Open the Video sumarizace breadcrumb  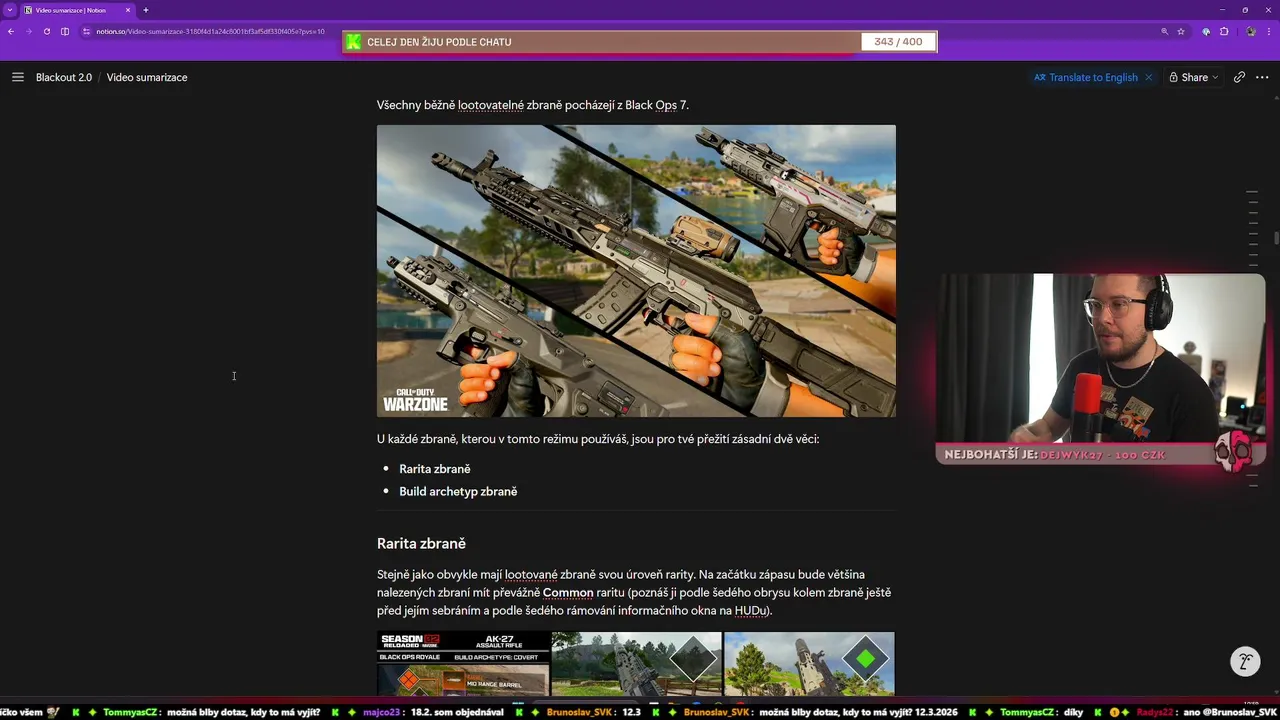[x=147, y=77]
